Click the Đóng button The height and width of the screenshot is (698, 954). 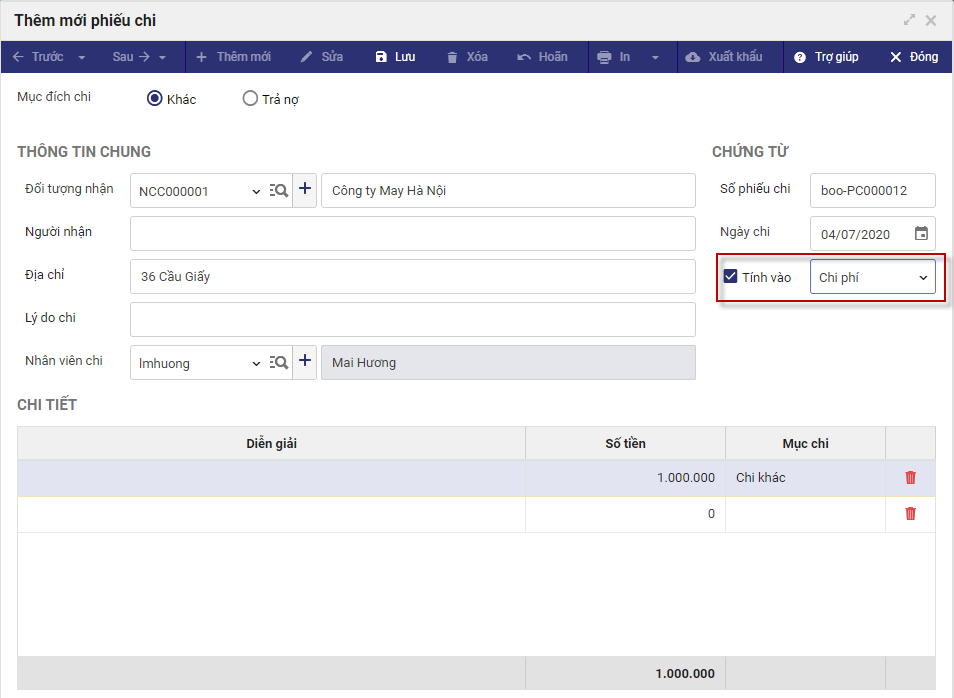tap(914, 57)
